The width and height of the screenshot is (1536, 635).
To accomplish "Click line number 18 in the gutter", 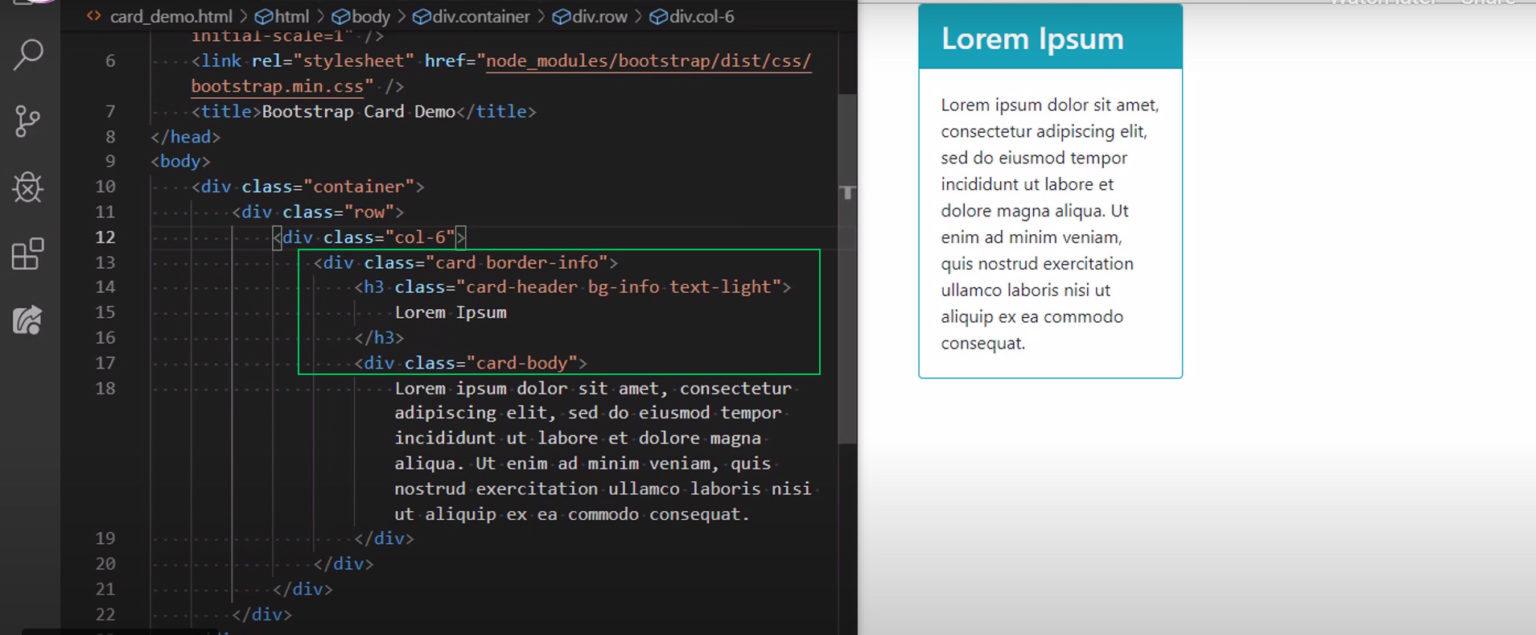I will 105,388.
